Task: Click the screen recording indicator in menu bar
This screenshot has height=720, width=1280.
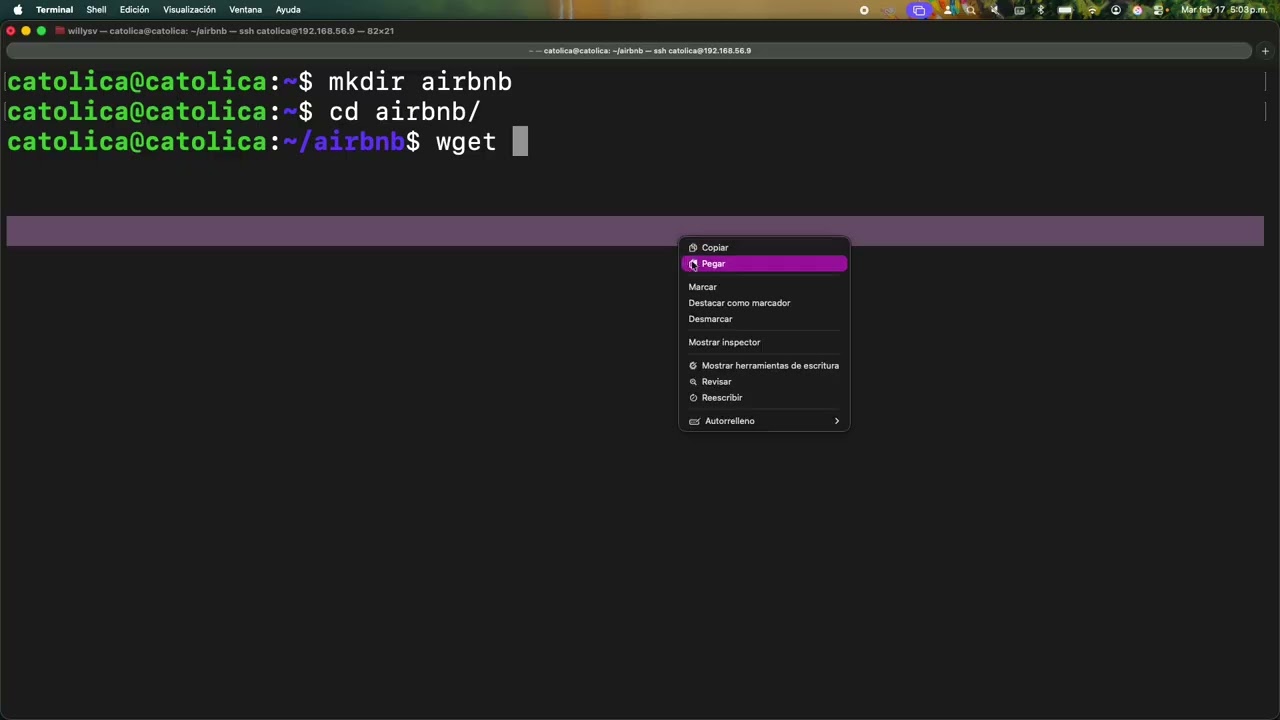Action: [864, 10]
